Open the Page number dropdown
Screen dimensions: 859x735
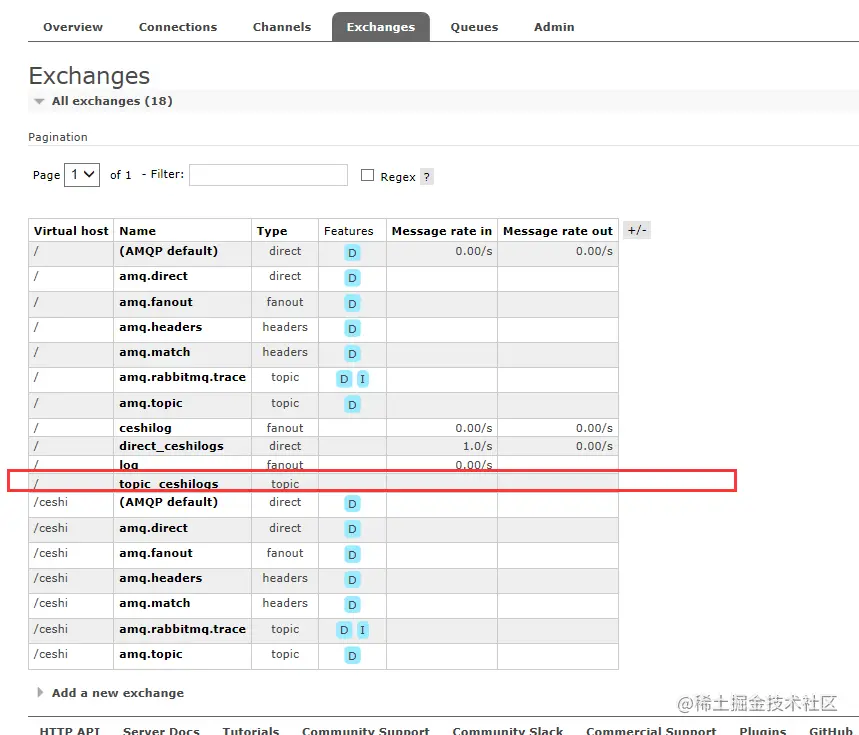tap(82, 175)
